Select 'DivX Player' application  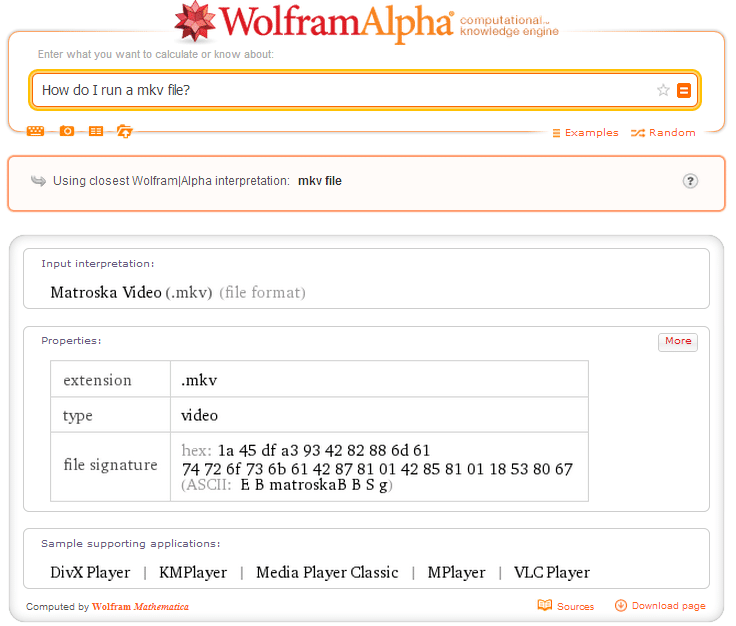[x=90, y=572]
